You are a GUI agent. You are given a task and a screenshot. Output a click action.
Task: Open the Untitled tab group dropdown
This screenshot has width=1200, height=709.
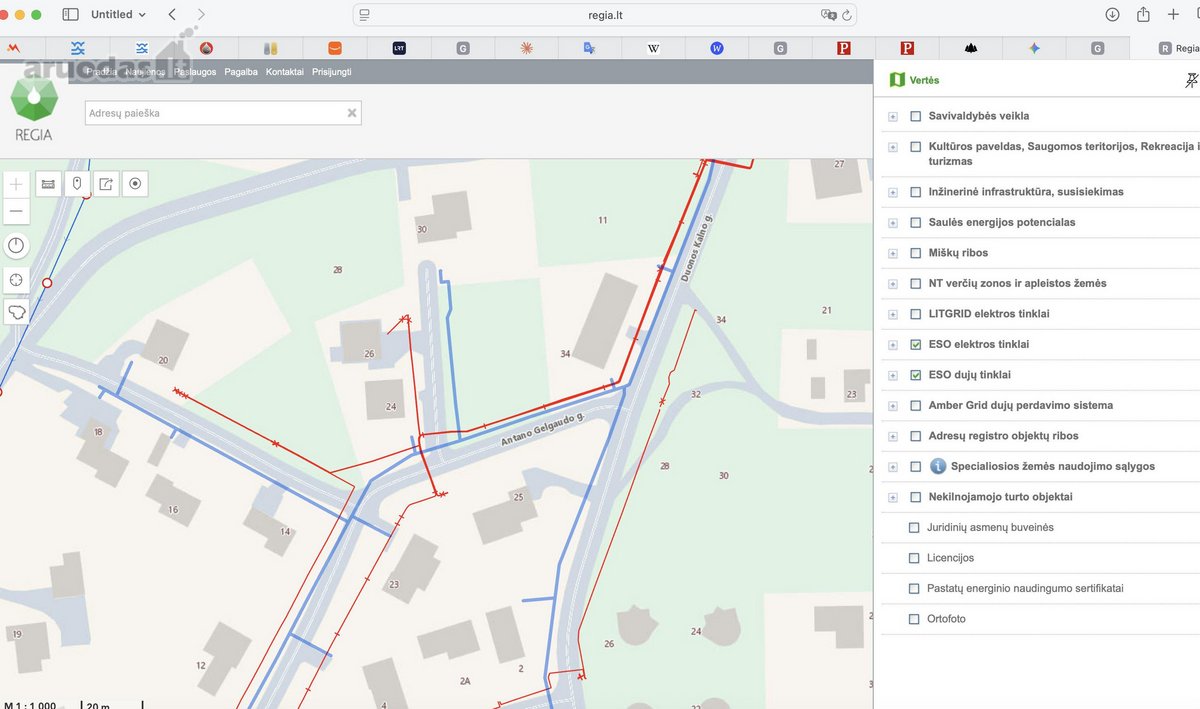118,15
